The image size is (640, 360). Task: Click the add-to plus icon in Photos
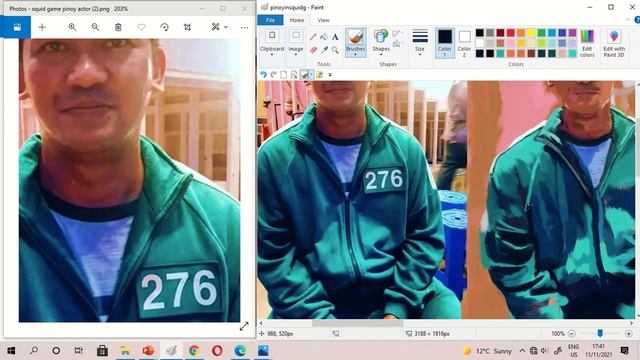pos(42,27)
